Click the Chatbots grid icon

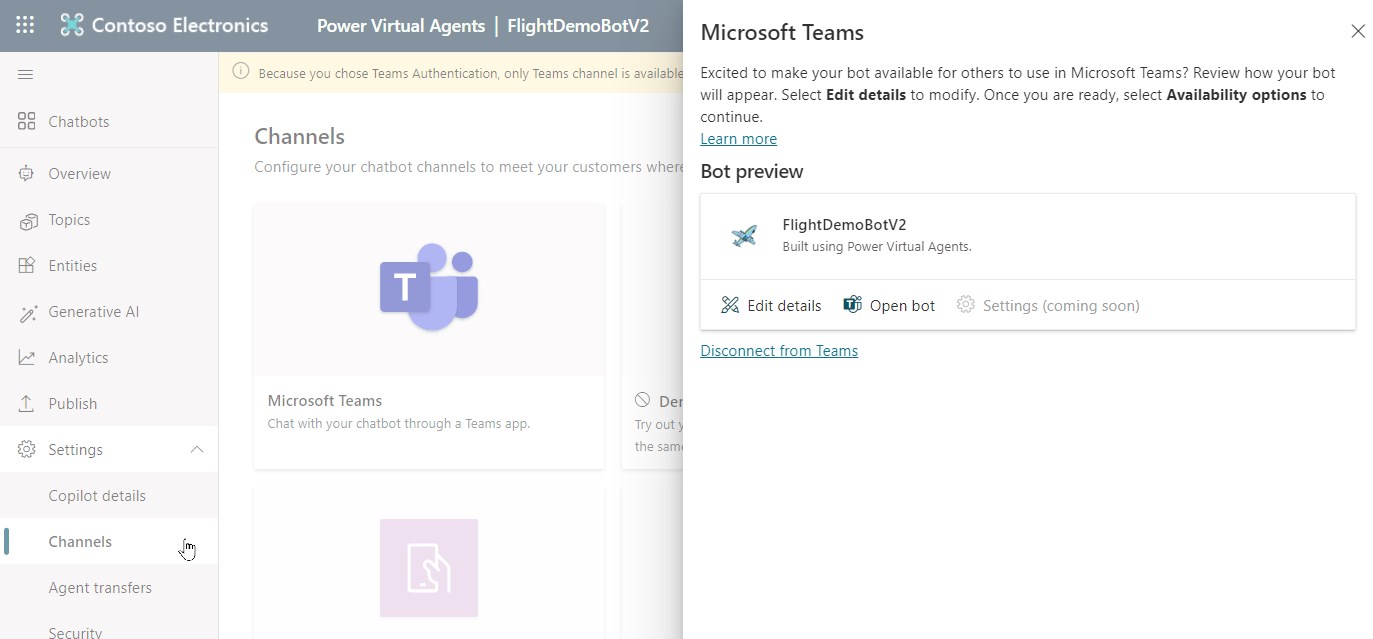27,121
